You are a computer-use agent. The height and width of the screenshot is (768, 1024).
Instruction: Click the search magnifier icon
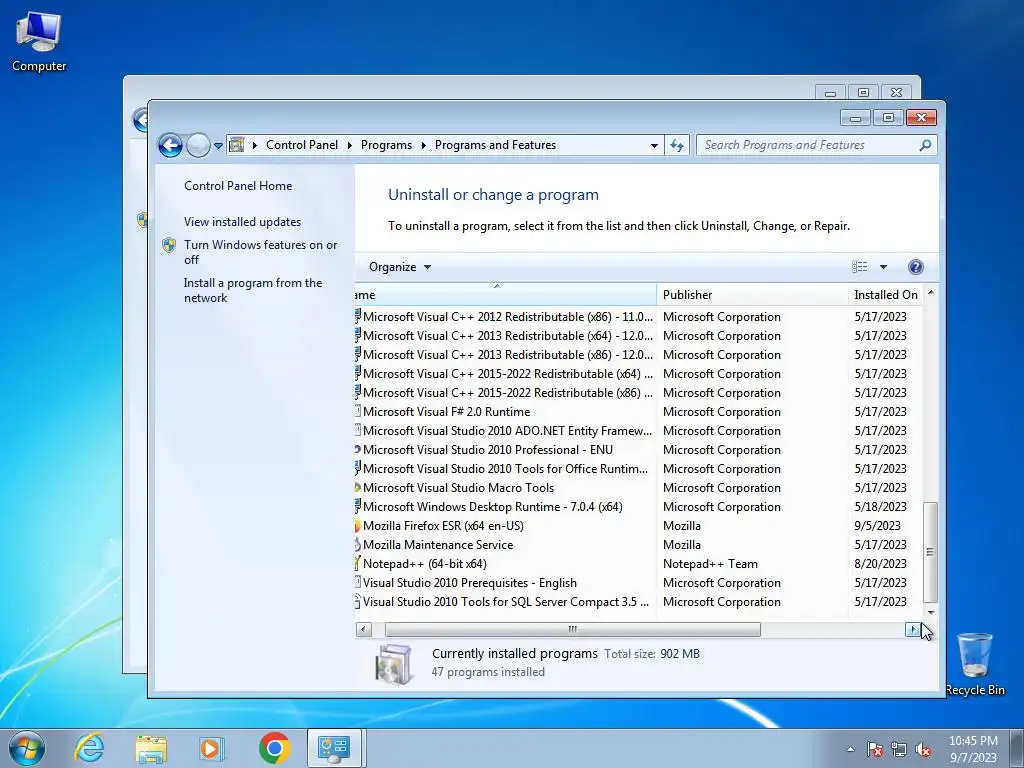(x=925, y=145)
